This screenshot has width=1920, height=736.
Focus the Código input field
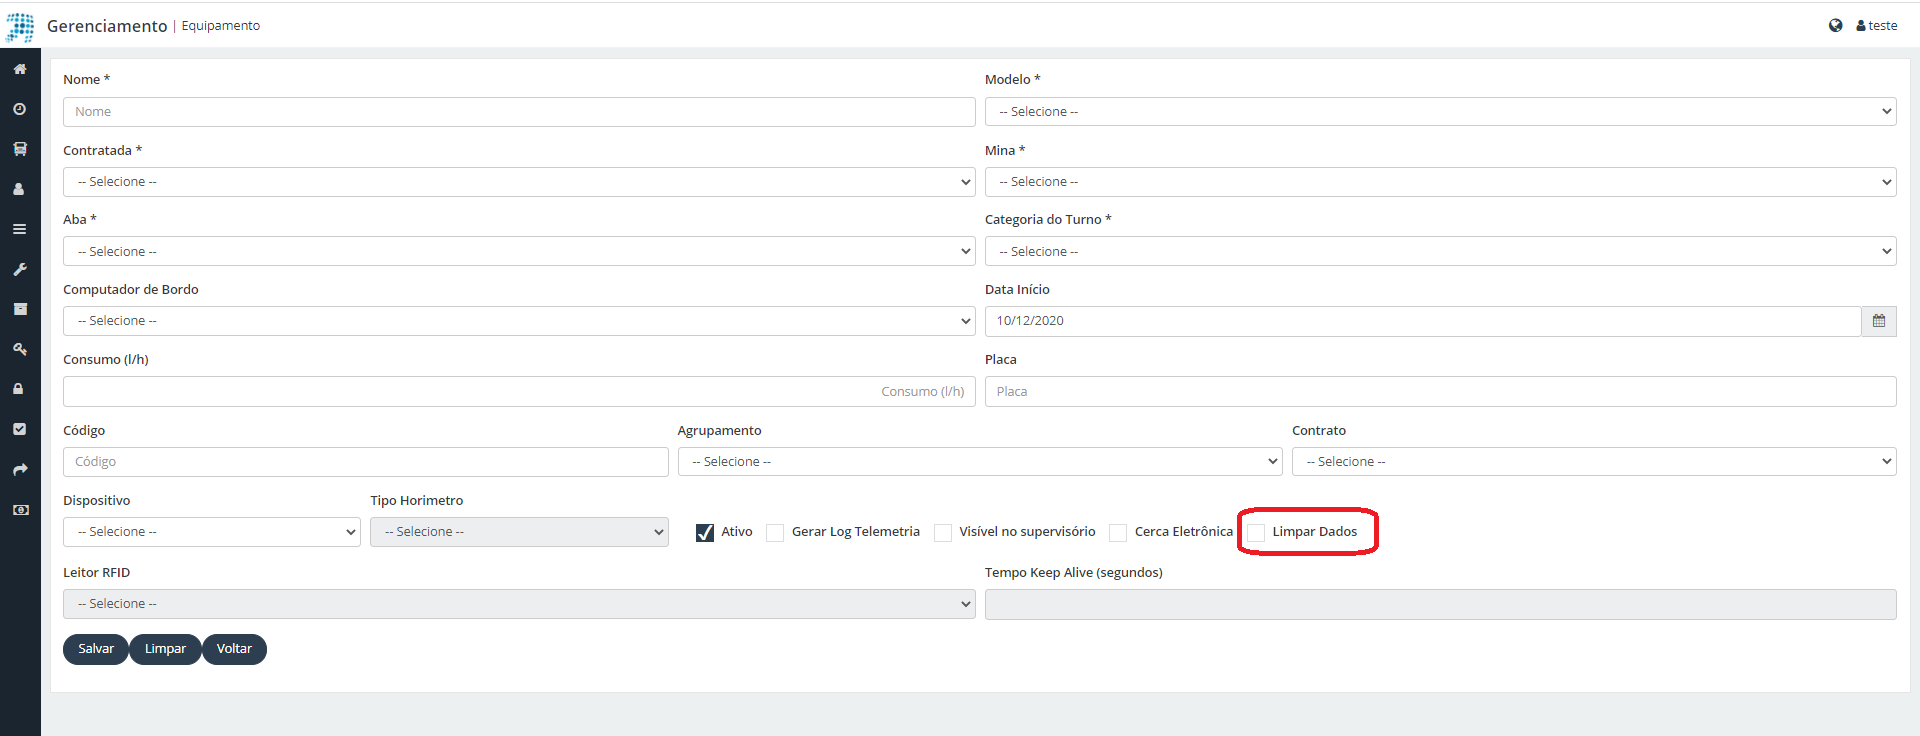point(365,462)
